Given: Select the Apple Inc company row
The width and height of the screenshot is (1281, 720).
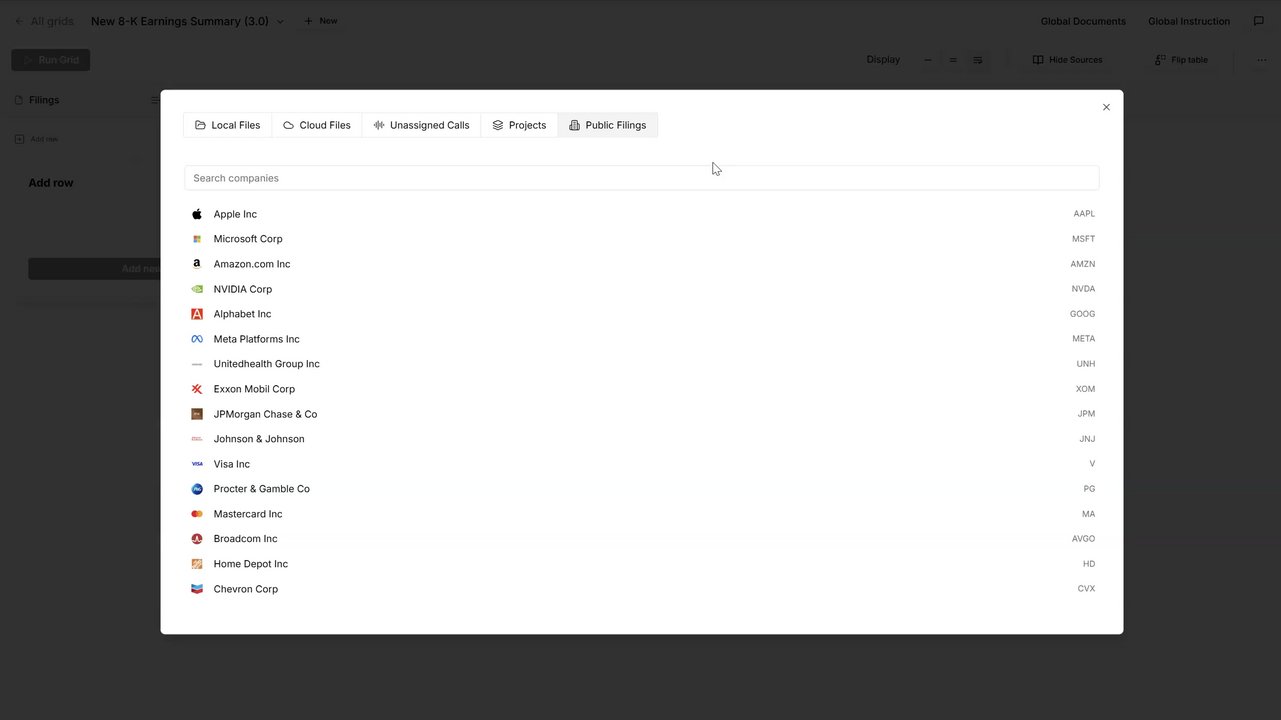Looking at the screenshot, I should [642, 214].
